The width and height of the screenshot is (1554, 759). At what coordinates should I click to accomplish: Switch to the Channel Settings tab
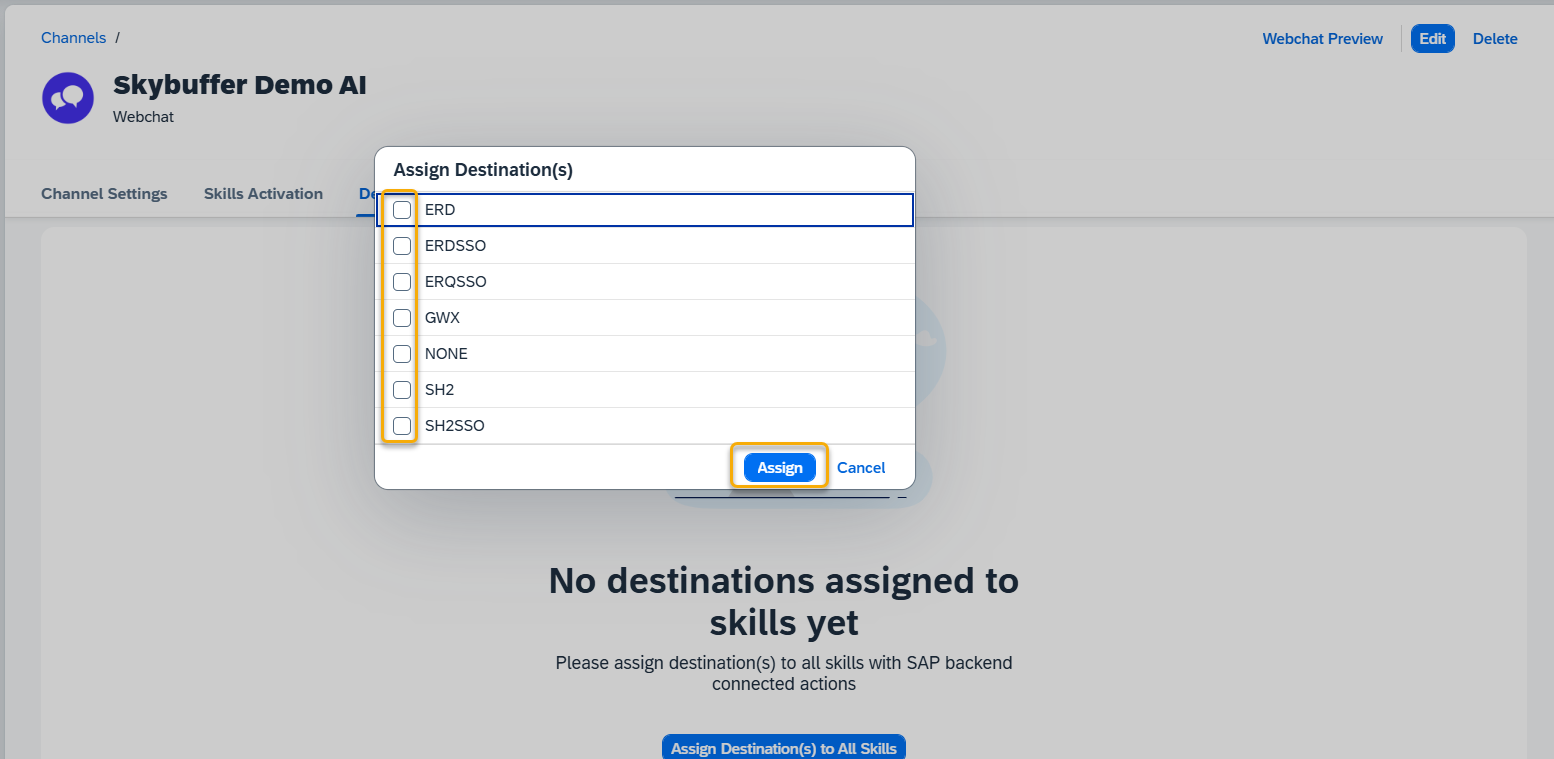click(x=104, y=194)
